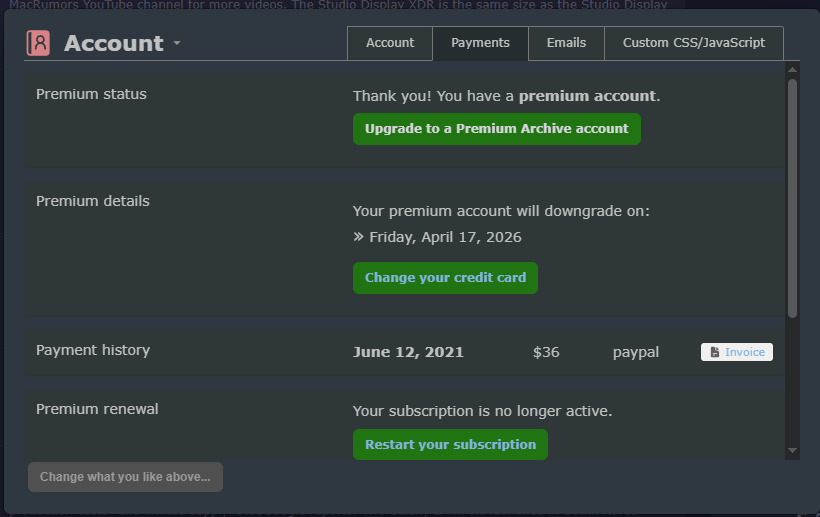The image size is (820, 517).
Task: Switch to the Account tab
Action: pos(390,43)
